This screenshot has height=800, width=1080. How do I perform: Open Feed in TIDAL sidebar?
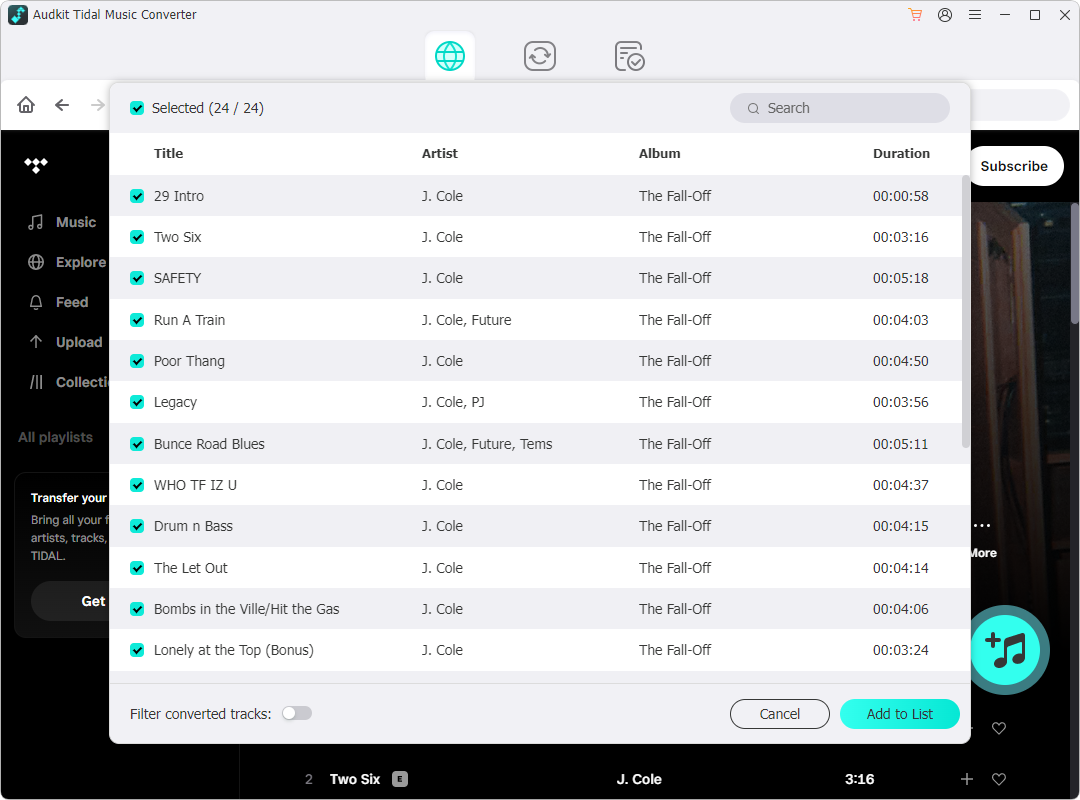tap(58, 302)
